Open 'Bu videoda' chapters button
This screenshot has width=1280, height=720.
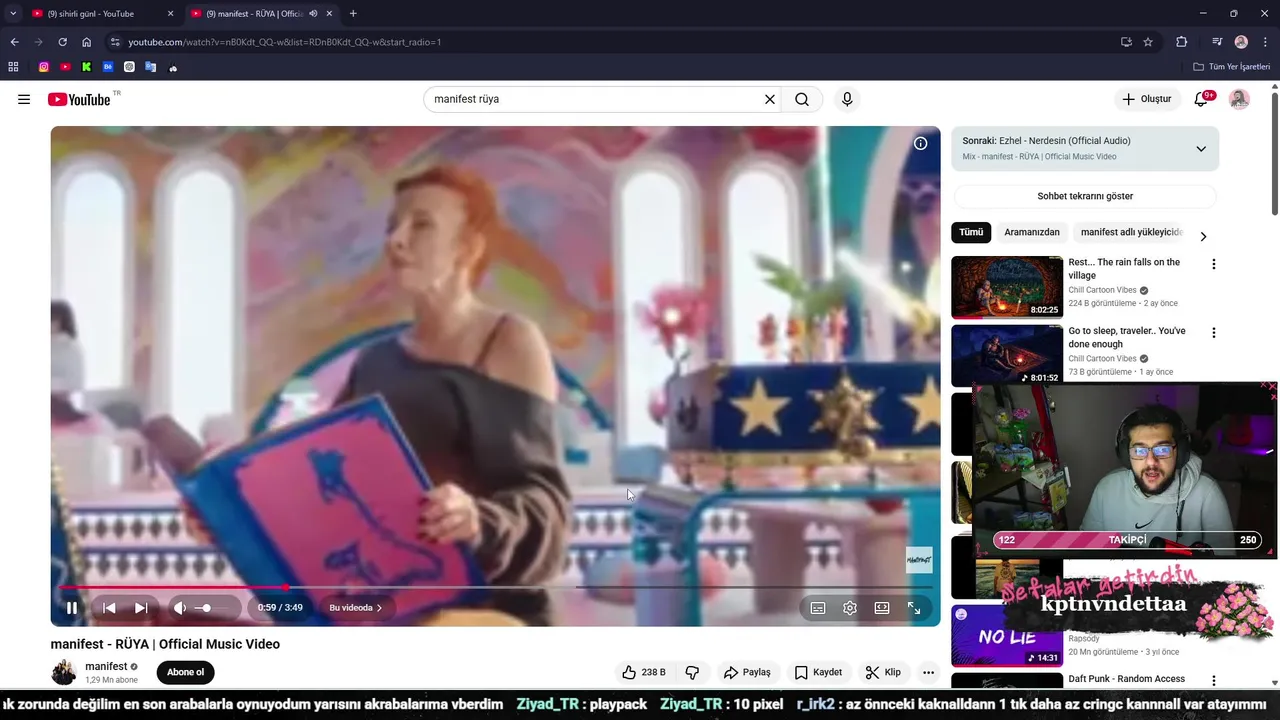pyautogui.click(x=356, y=608)
